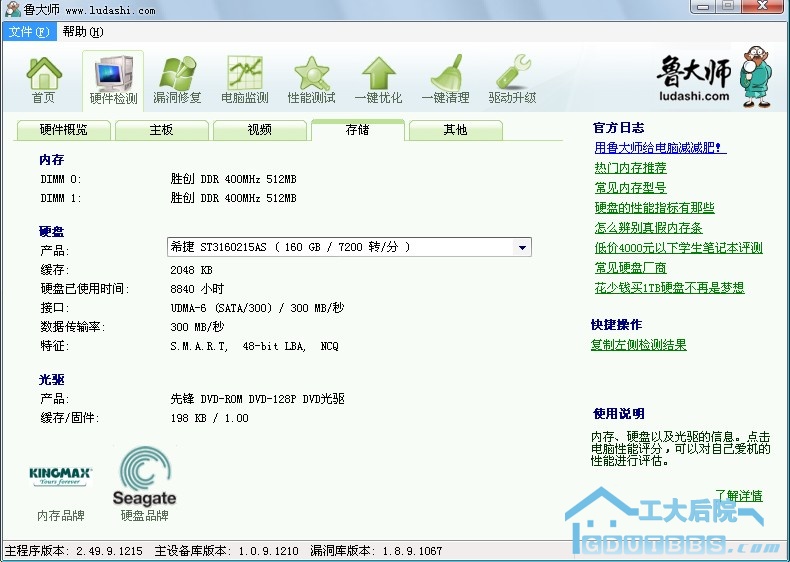This screenshot has height=562, width=790.
Task: Click 复制左侧检测结果 quick action link
Action: tap(638, 345)
